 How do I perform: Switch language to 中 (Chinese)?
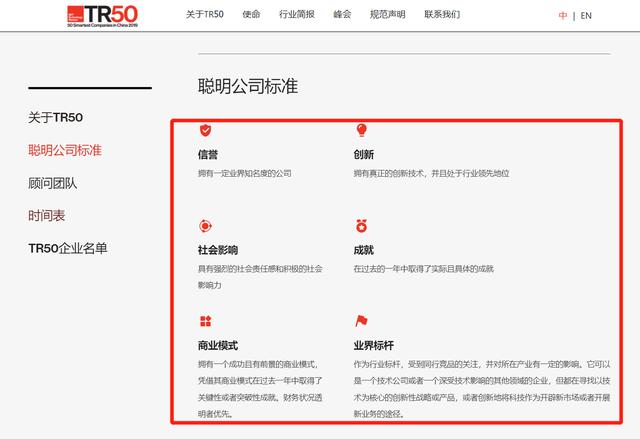[563, 16]
